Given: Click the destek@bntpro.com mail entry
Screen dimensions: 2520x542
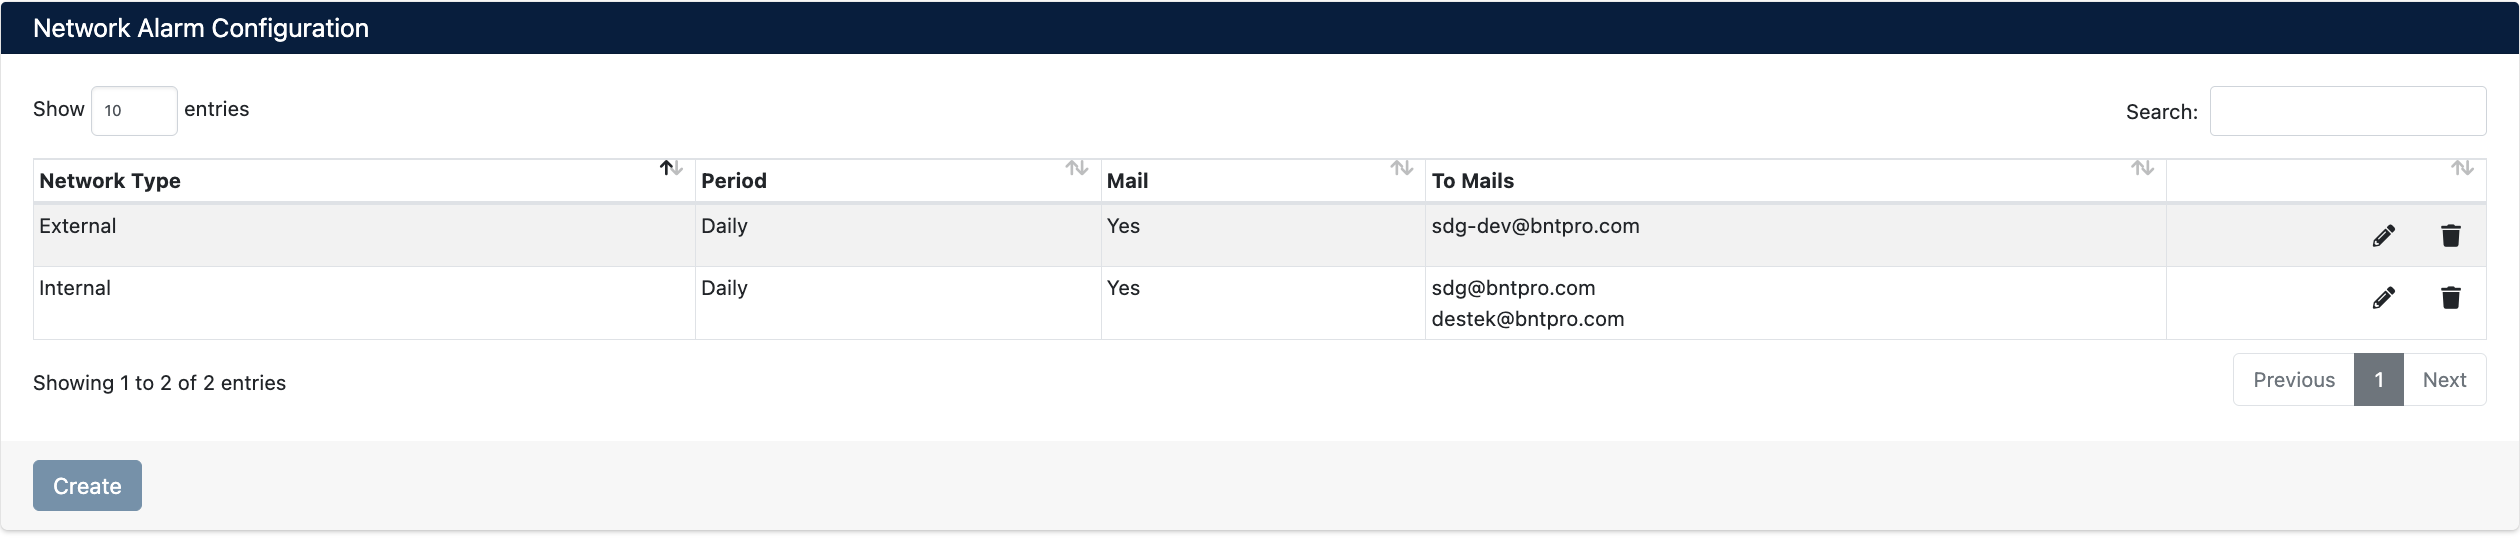Looking at the screenshot, I should [1527, 319].
